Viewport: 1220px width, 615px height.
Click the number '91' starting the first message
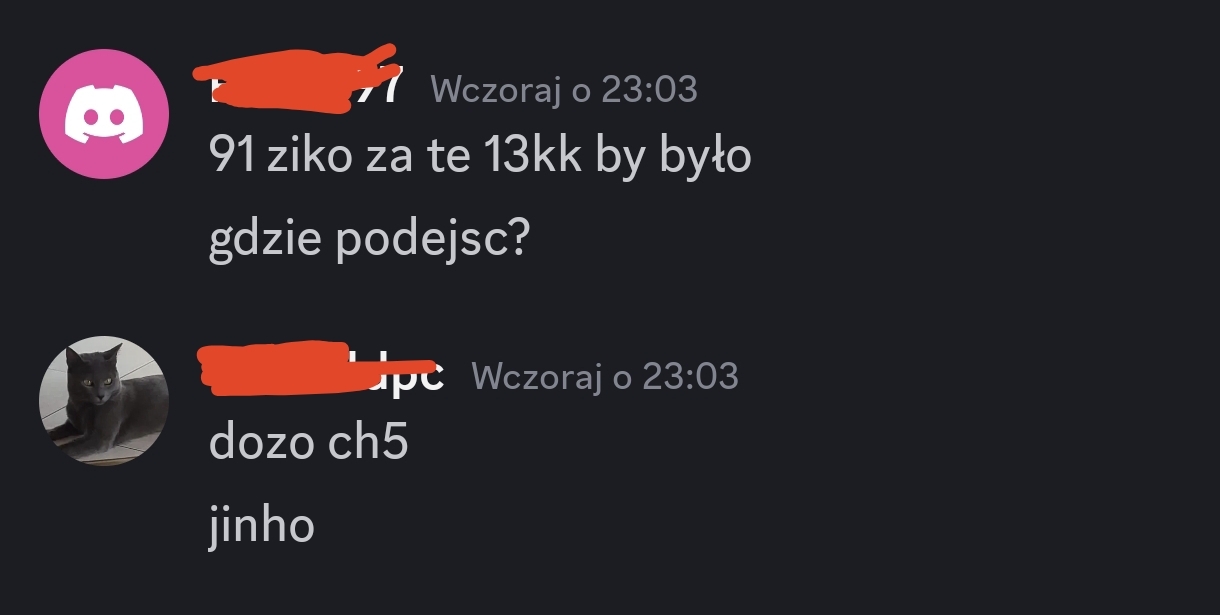pyautogui.click(x=232, y=156)
